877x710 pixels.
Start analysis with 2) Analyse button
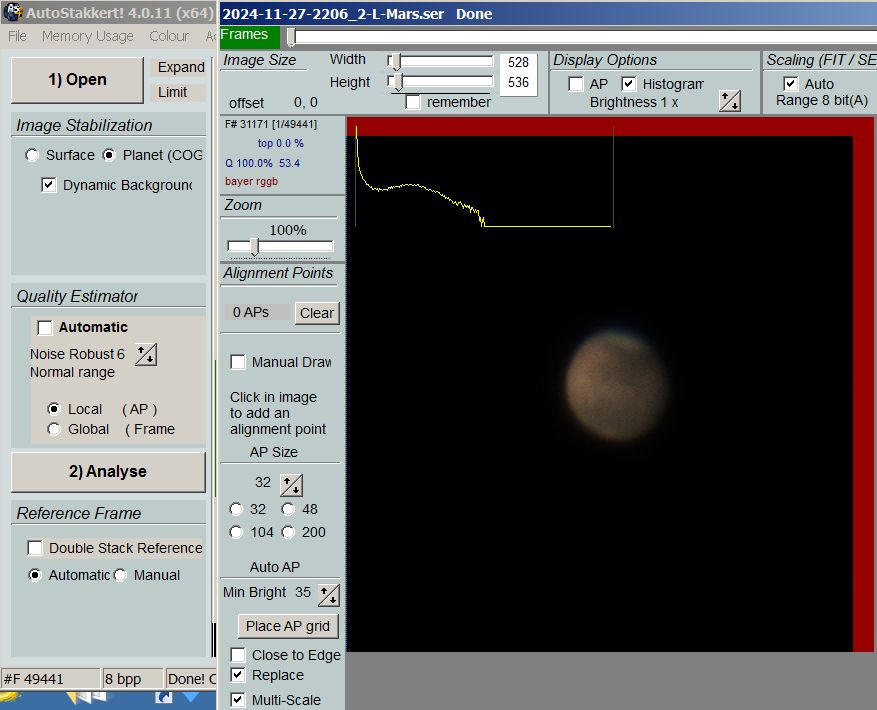click(x=107, y=472)
